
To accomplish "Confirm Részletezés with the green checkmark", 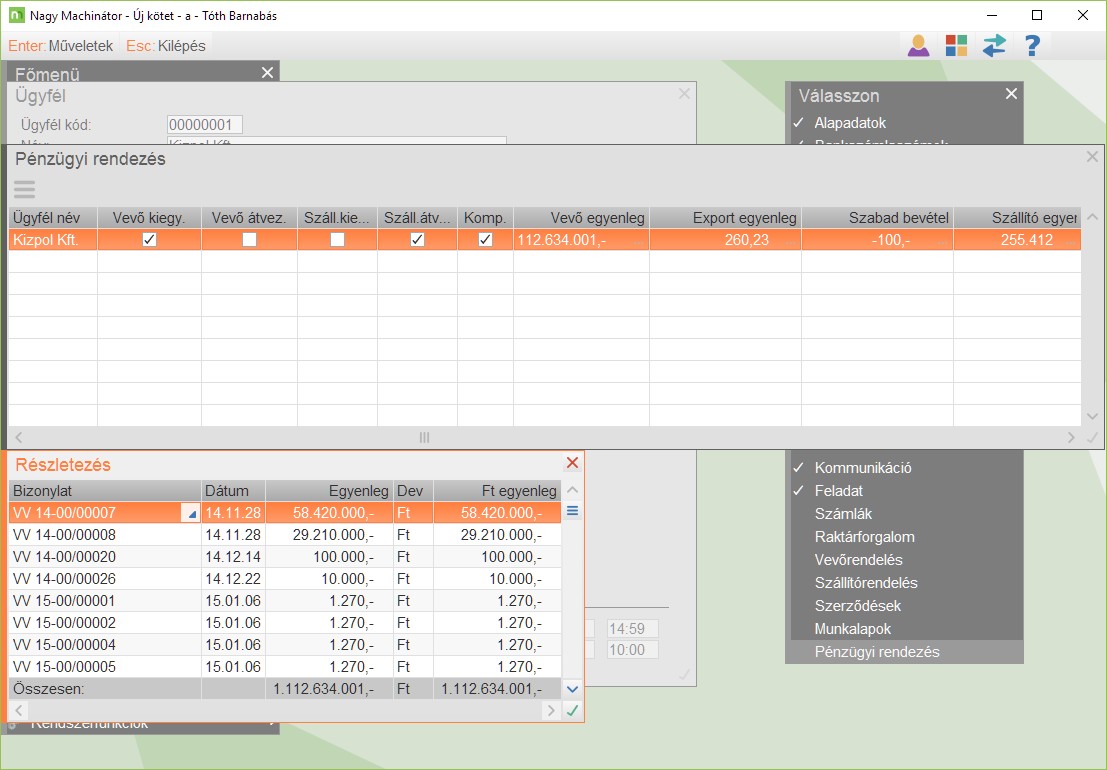I will pyautogui.click(x=573, y=710).
